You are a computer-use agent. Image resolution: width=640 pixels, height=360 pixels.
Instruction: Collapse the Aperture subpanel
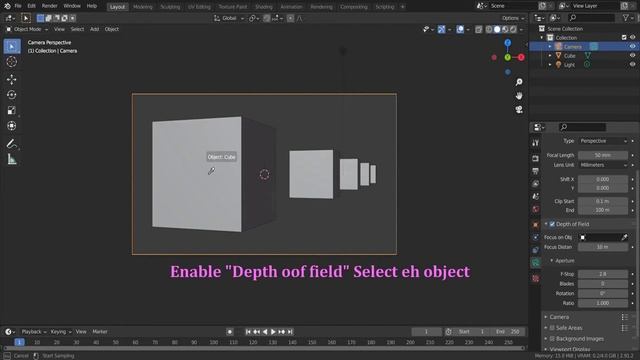pos(552,260)
